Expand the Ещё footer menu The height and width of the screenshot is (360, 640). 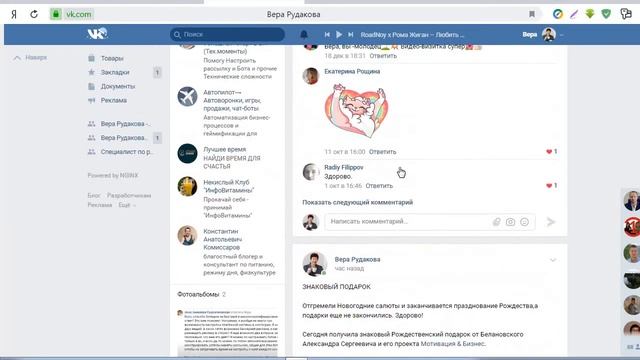[127, 205]
